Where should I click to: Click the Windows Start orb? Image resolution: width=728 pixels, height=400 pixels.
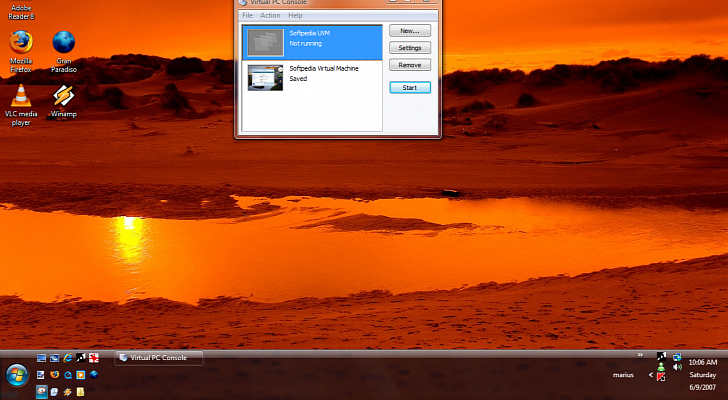tap(17, 376)
